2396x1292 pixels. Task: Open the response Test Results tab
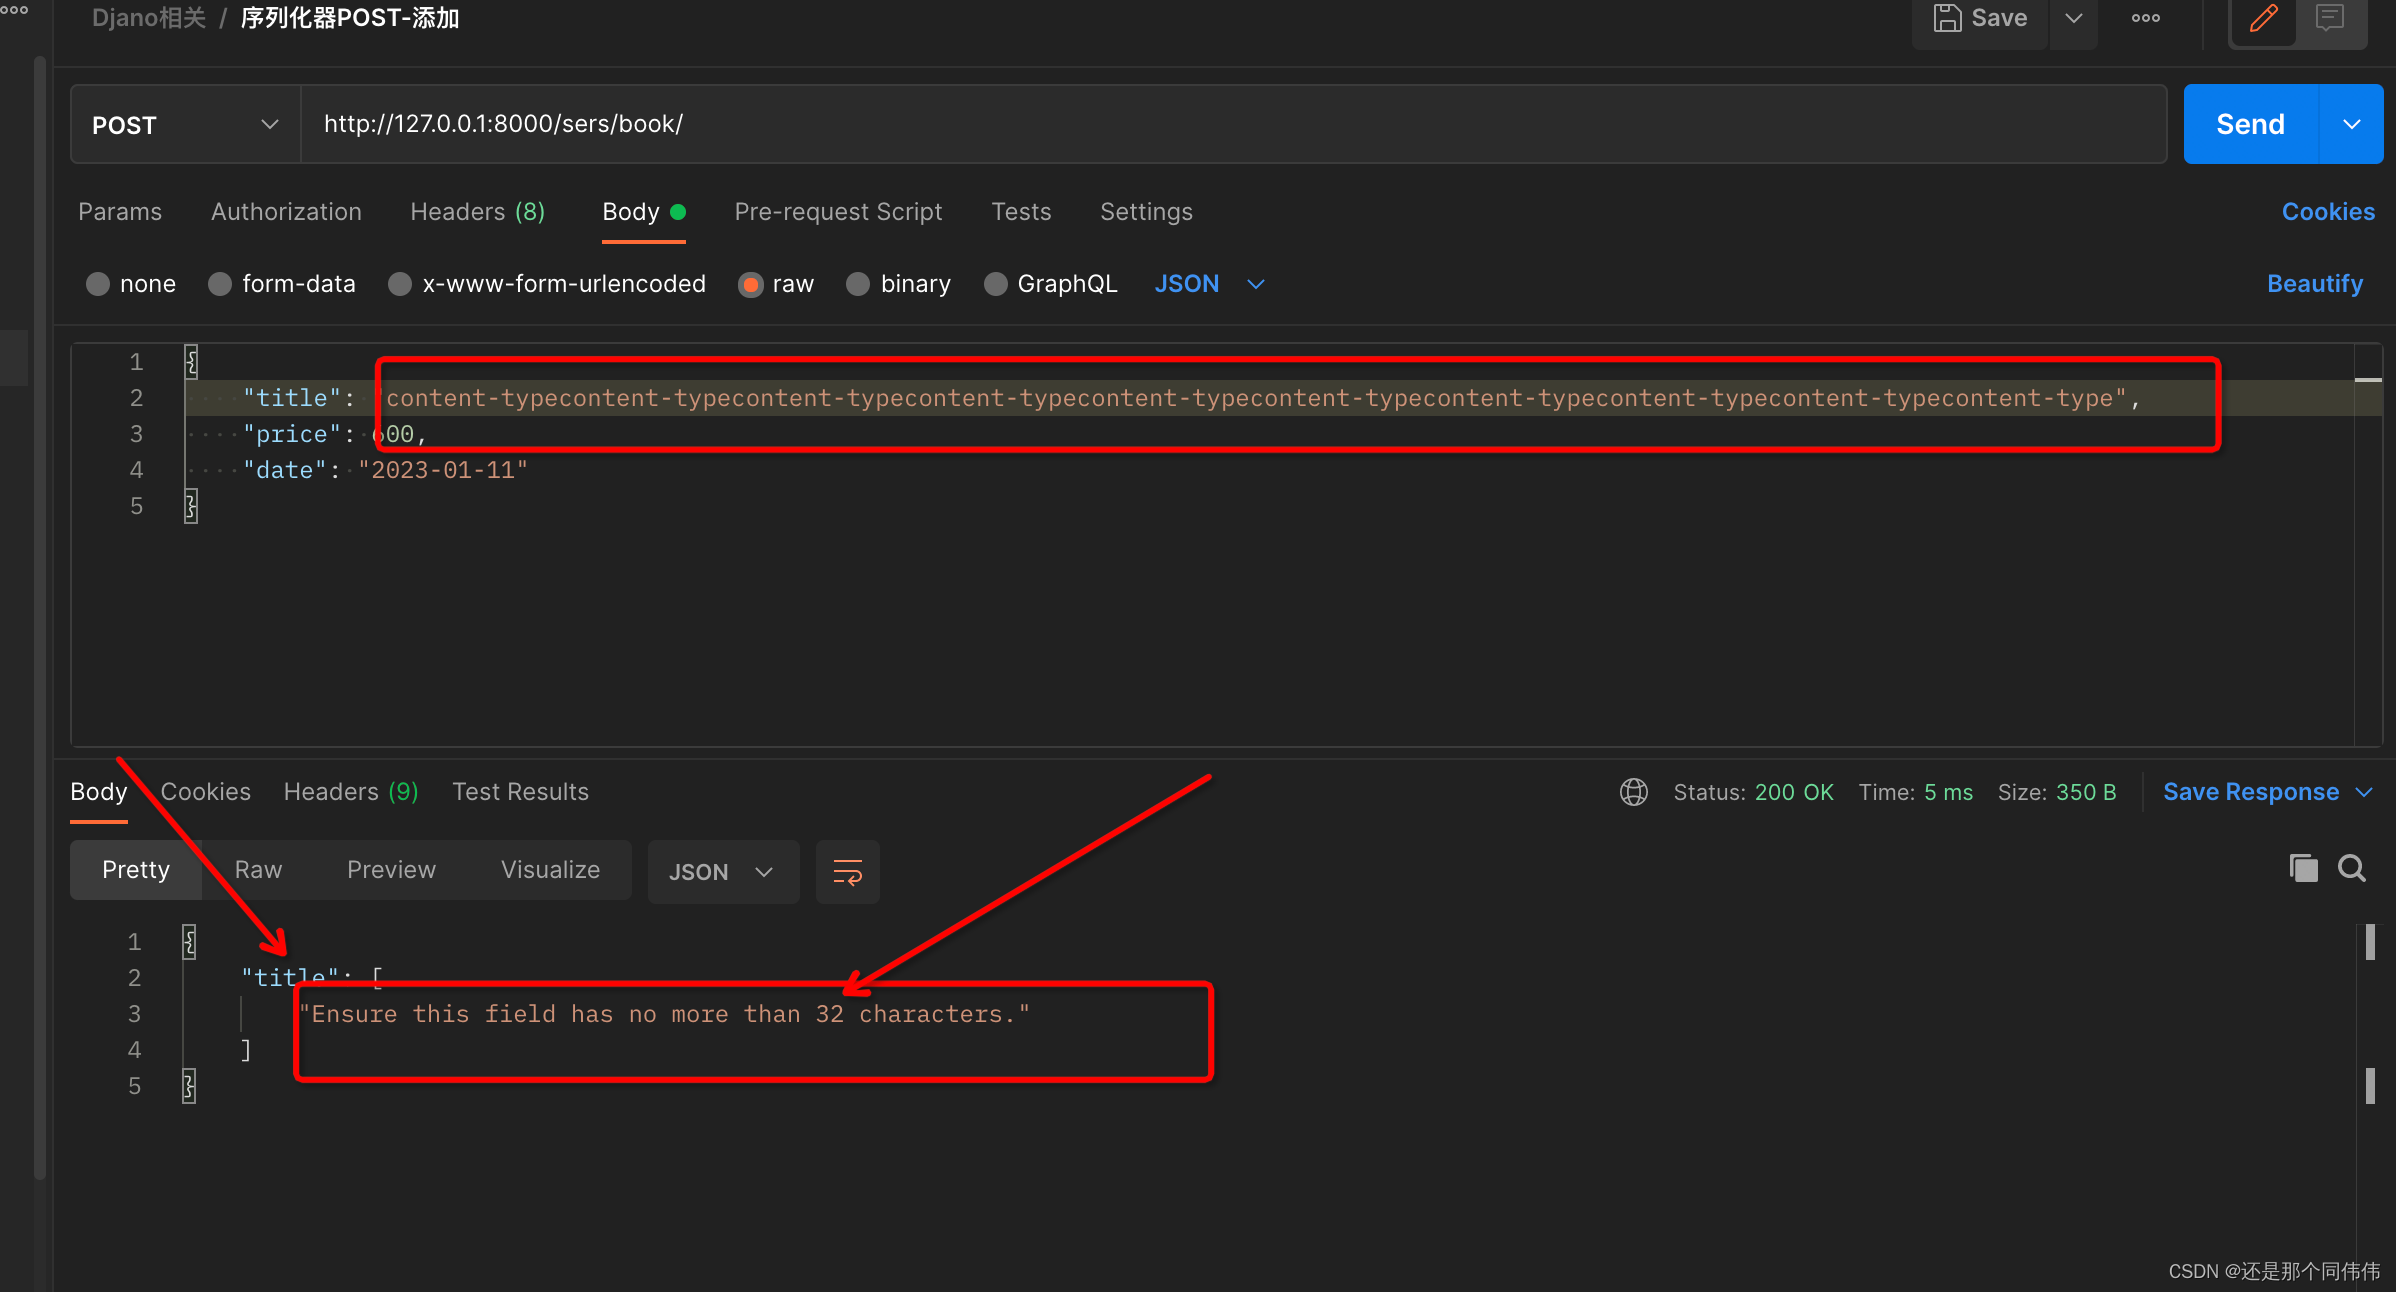pos(520,792)
